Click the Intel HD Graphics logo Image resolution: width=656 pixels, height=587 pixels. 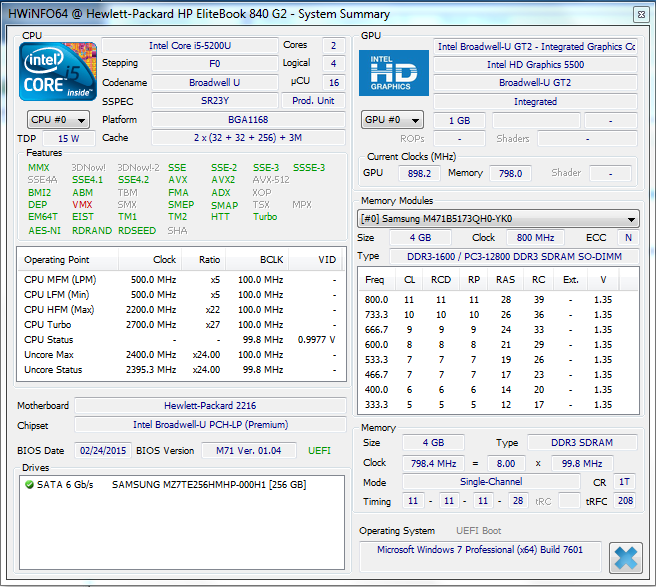tap(394, 73)
